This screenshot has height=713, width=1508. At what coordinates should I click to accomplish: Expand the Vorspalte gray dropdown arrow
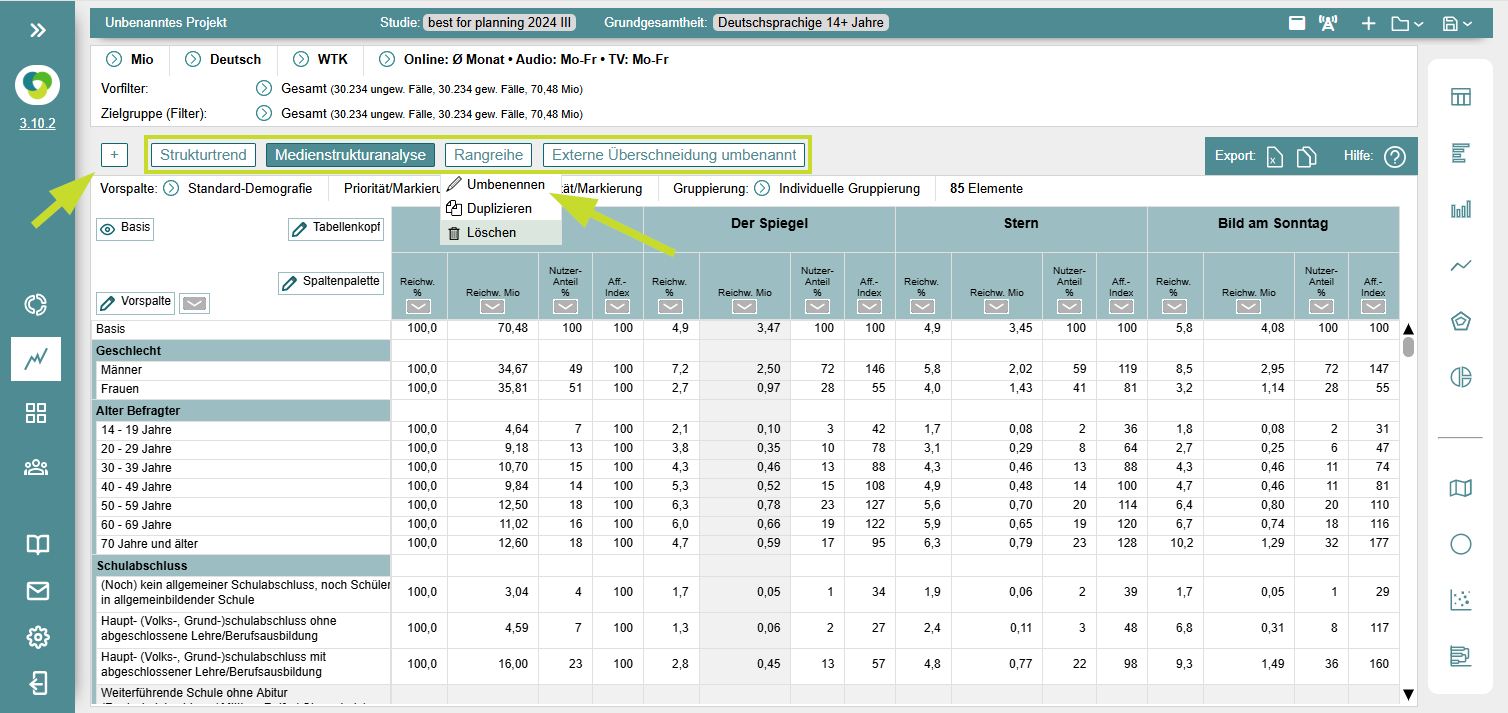(x=195, y=304)
